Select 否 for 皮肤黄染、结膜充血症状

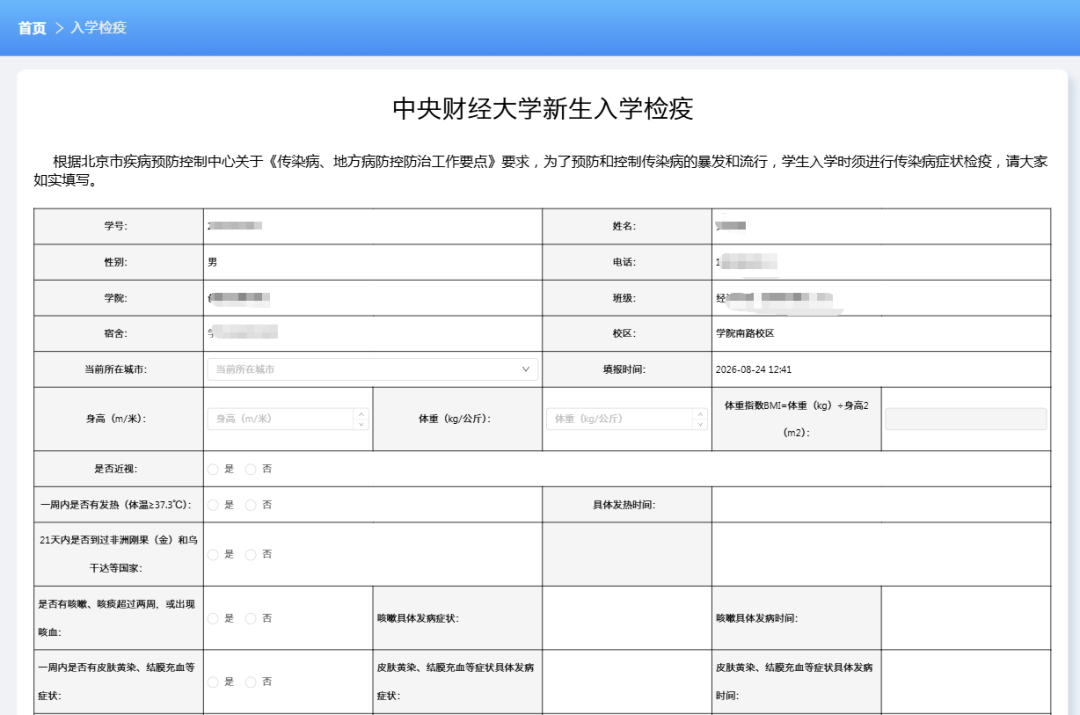pyautogui.click(x=251, y=682)
